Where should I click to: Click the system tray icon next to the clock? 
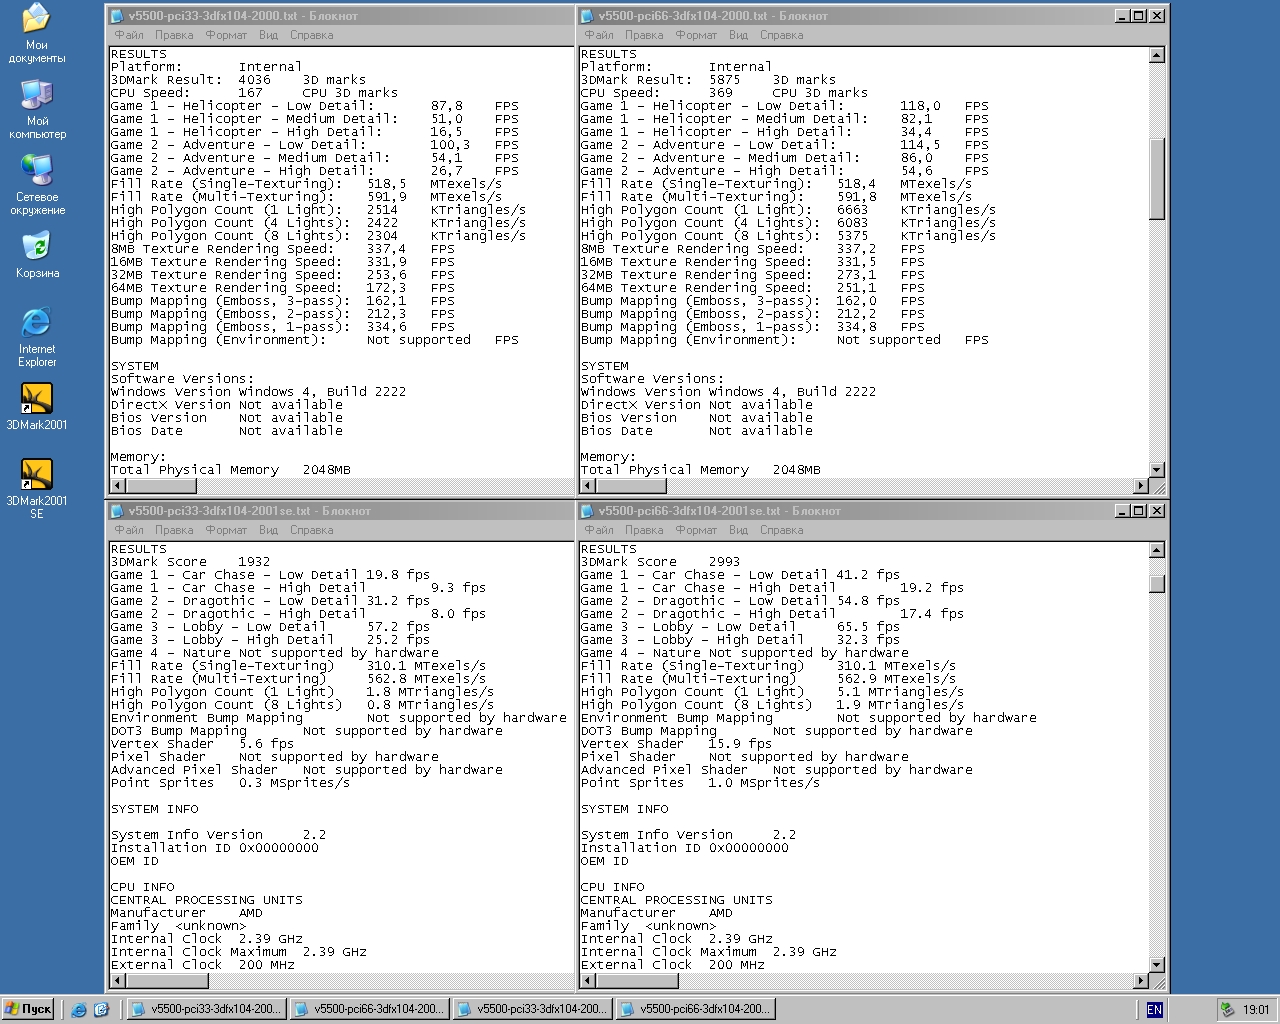1227,1010
